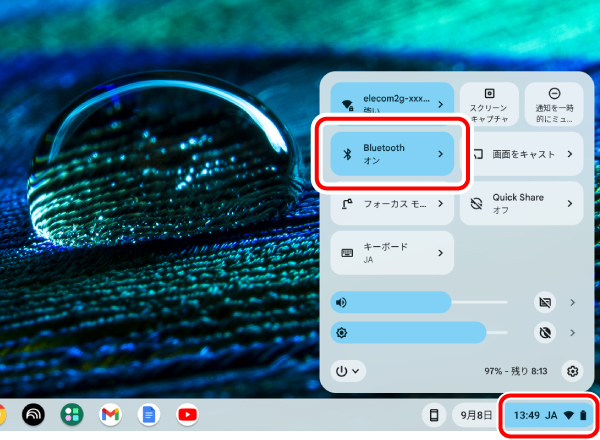This screenshot has width=600, height=440.
Task: Toggle the Quick Share tile
Action: (510, 203)
